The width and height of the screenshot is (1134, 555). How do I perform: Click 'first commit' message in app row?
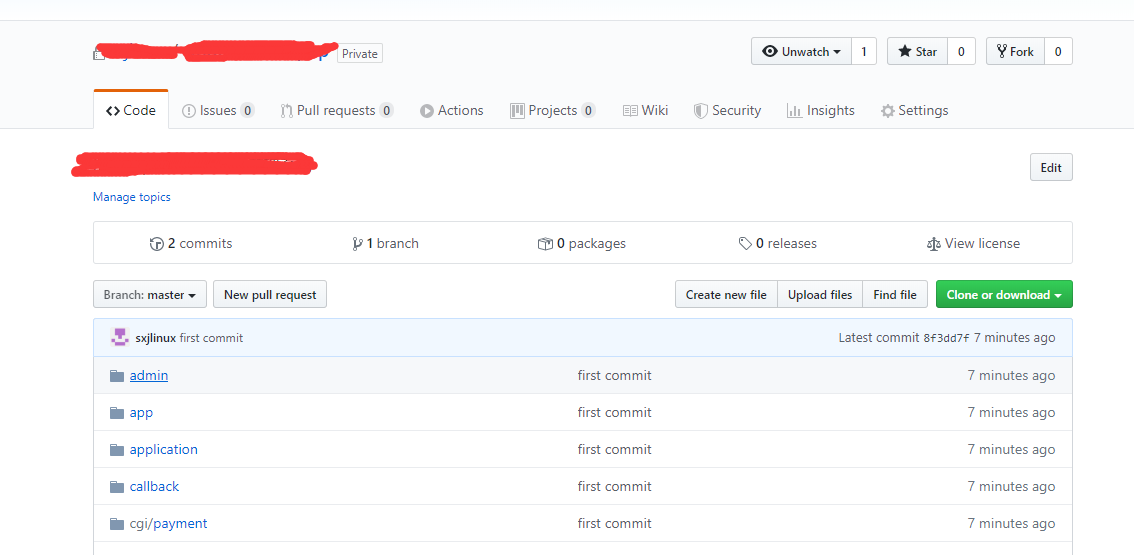coord(614,412)
